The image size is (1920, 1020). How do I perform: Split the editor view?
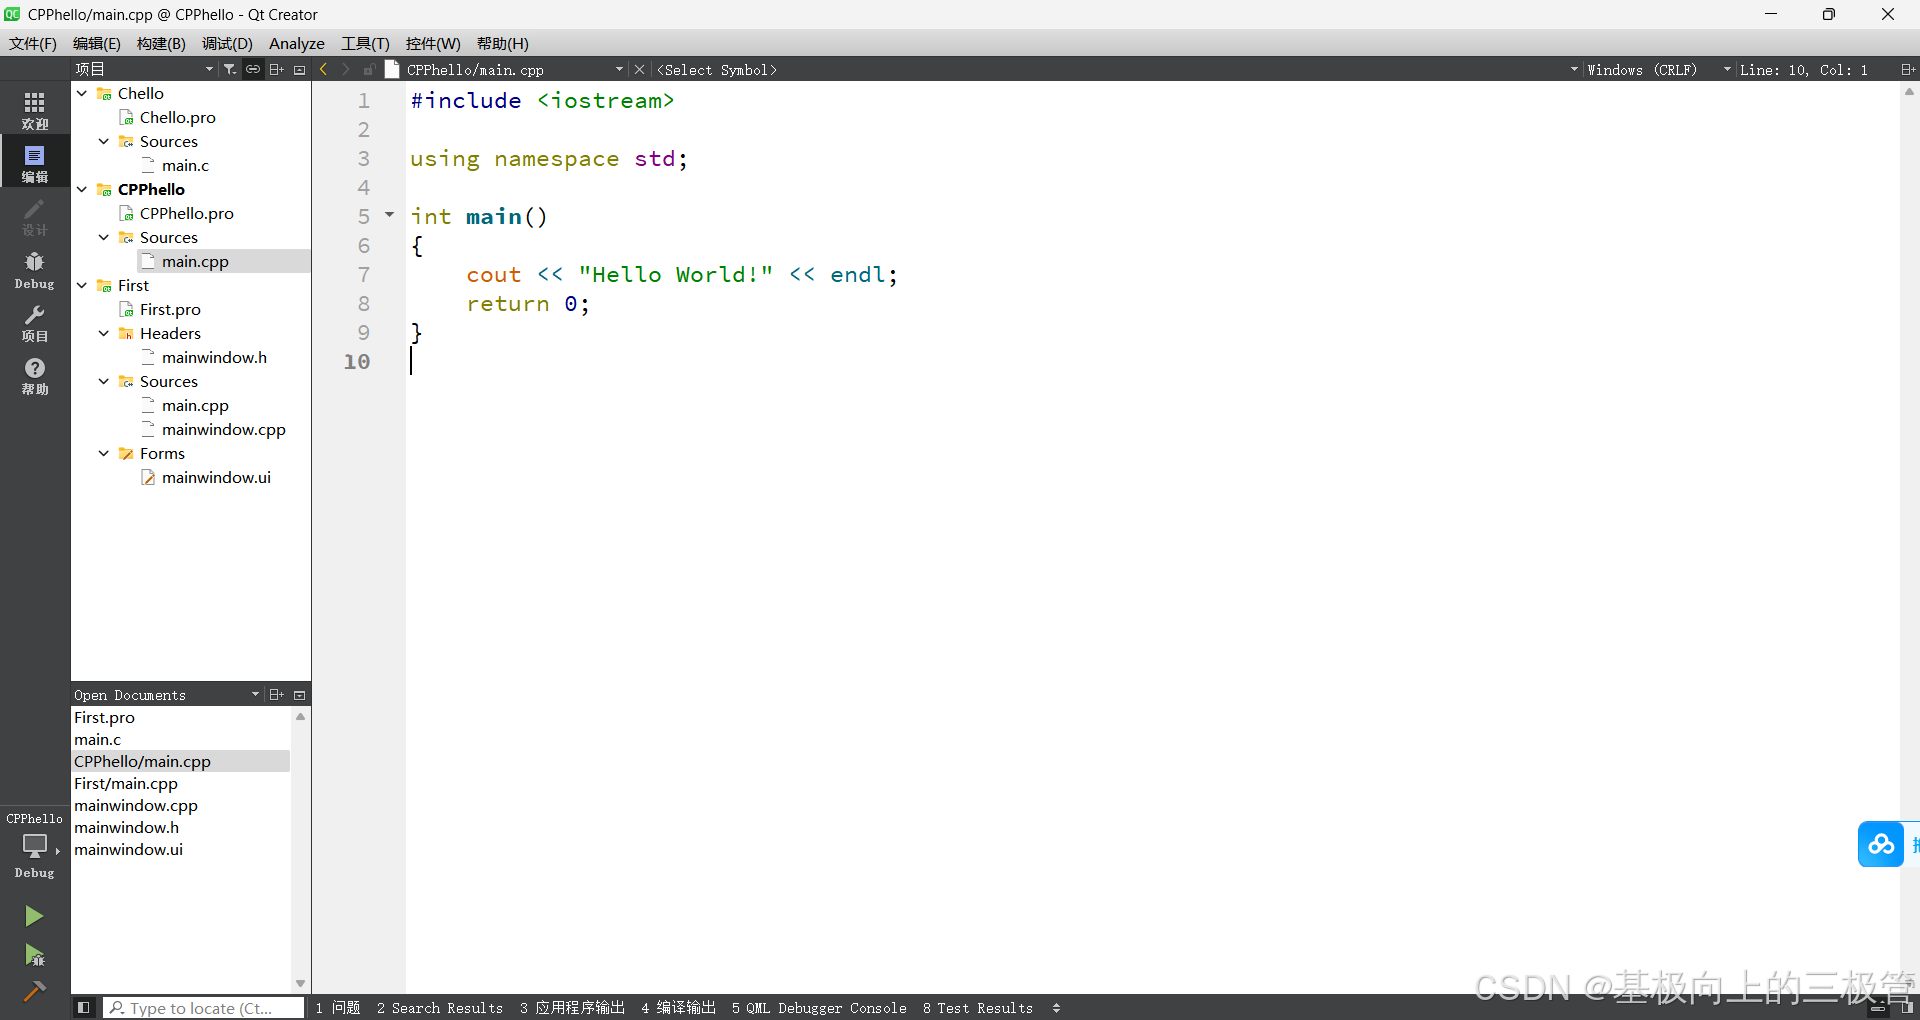tap(1907, 69)
